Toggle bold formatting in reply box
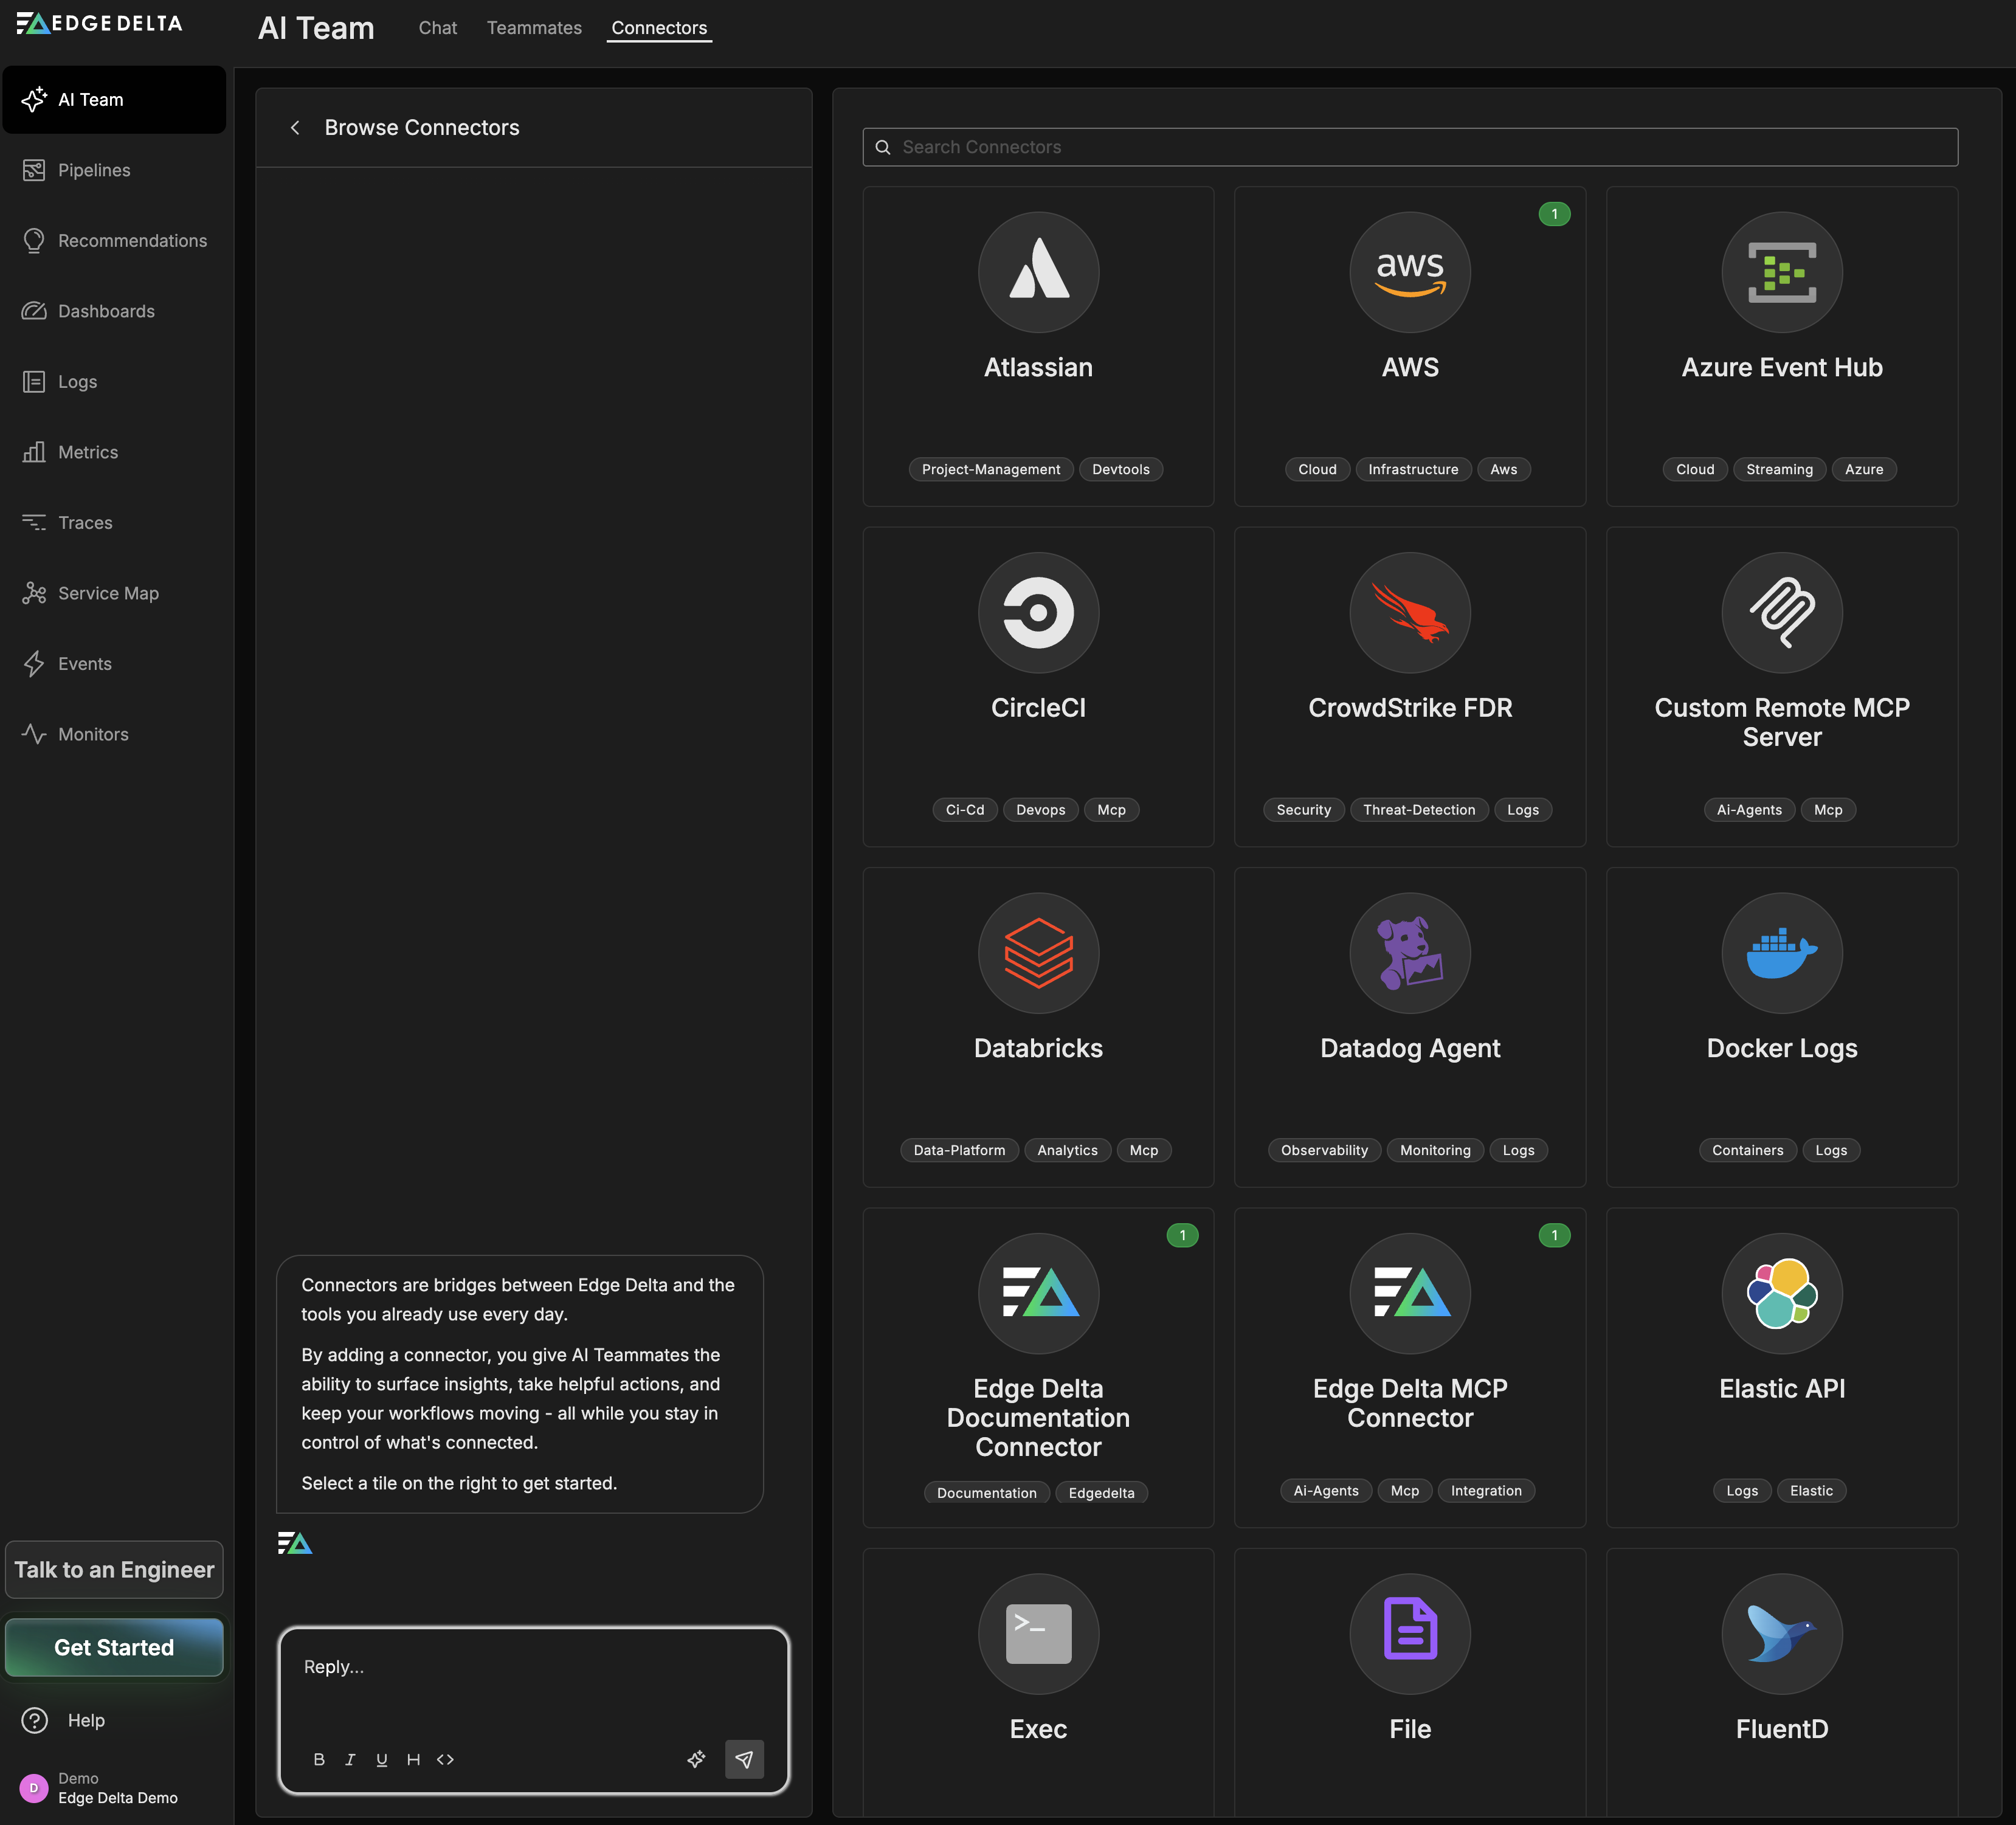 click(319, 1759)
